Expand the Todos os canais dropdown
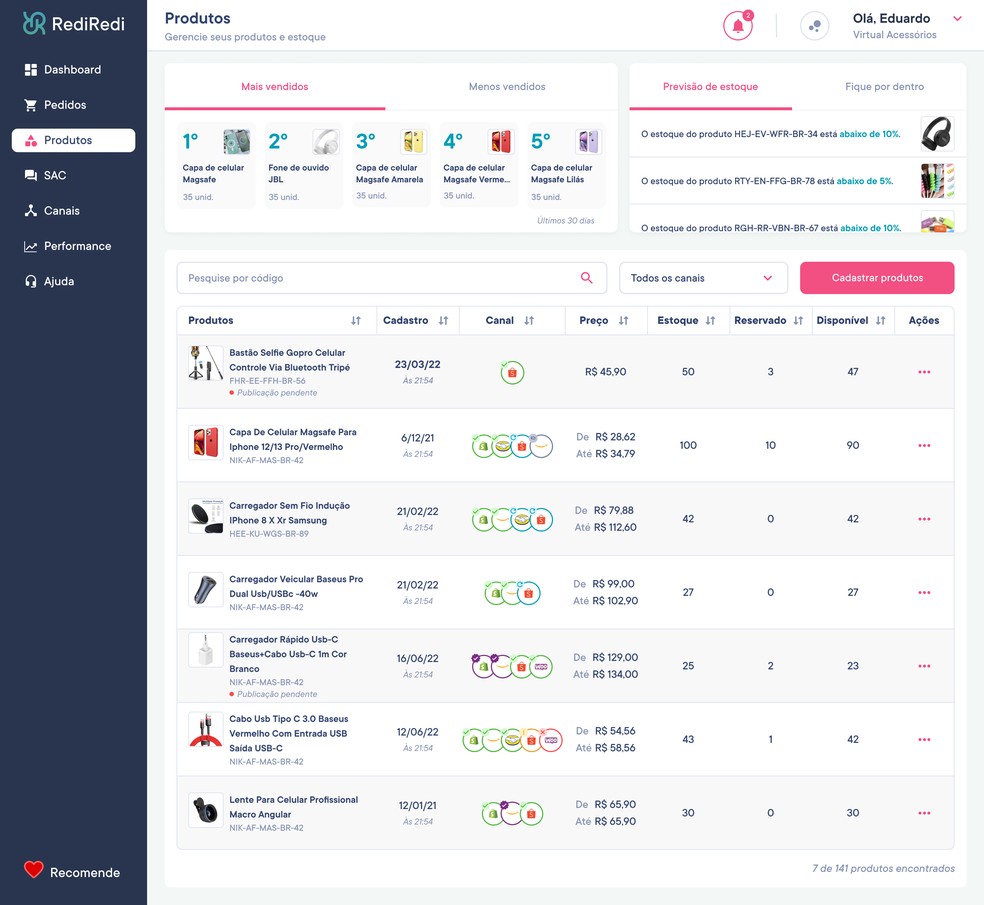Viewport: 984px width, 905px height. pos(703,278)
